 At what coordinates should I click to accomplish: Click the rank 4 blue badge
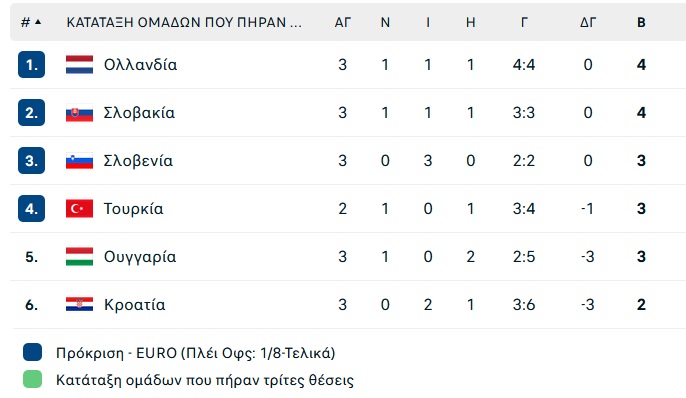pos(32,209)
